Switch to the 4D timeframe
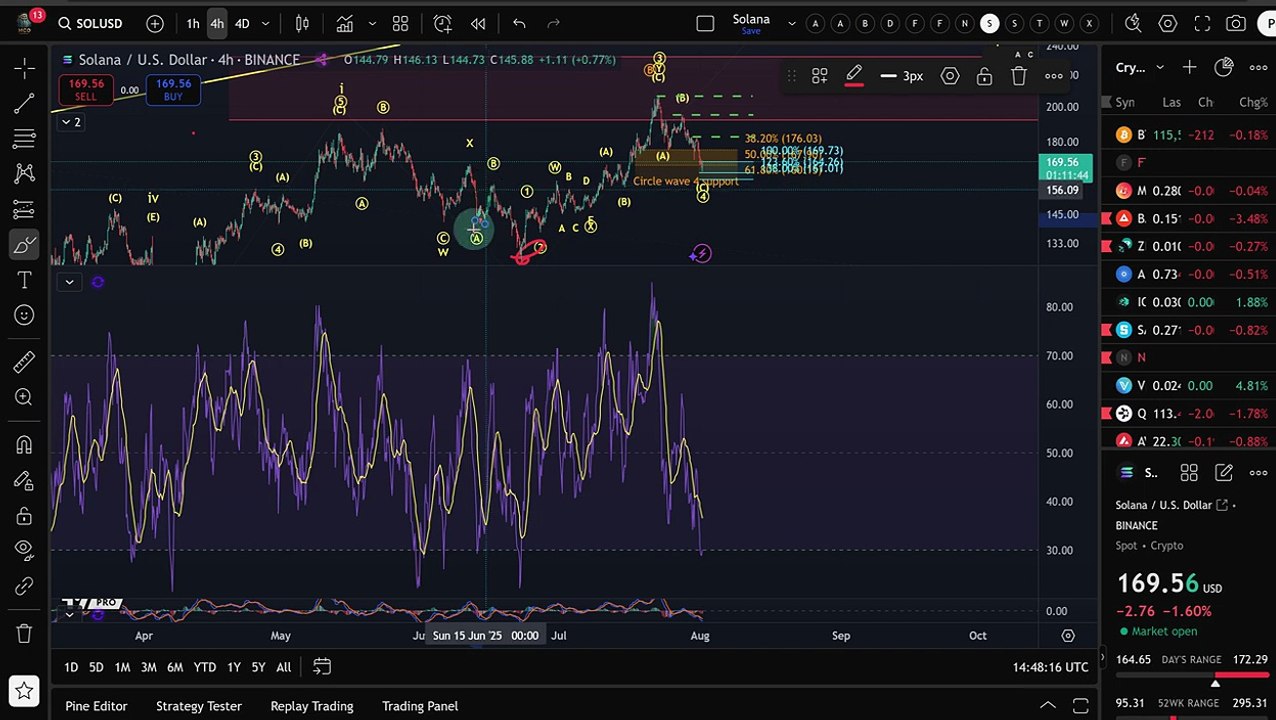Viewport: 1276px width, 720px height. 242,23
